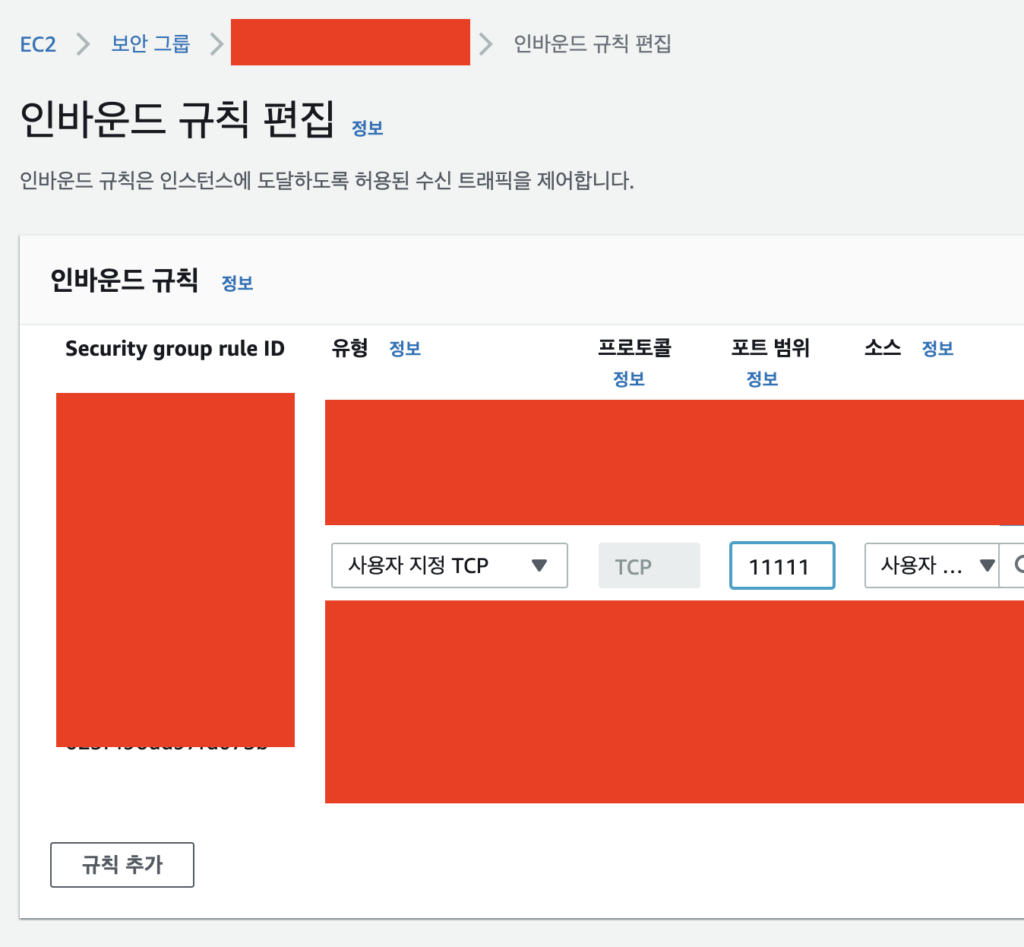
Task: Go to 보안 그룹 breadcrumb link
Action: [150, 44]
